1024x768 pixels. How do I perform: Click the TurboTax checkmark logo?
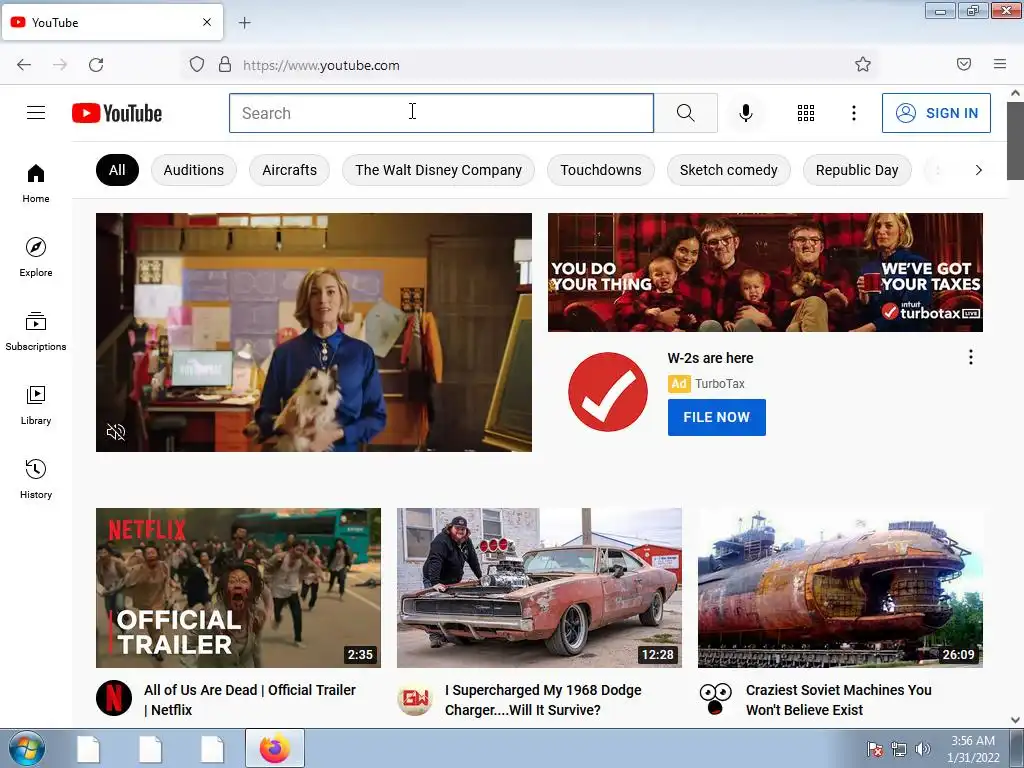[x=608, y=392]
